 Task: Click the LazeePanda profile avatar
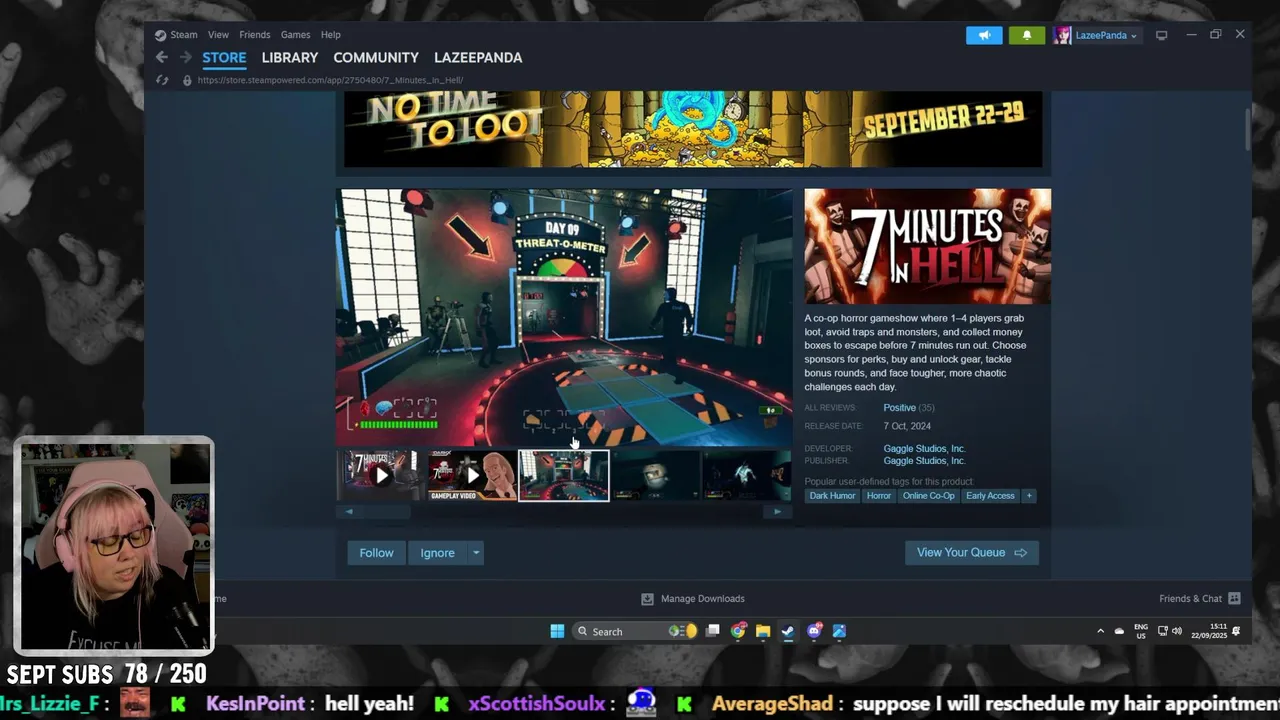click(x=1062, y=35)
